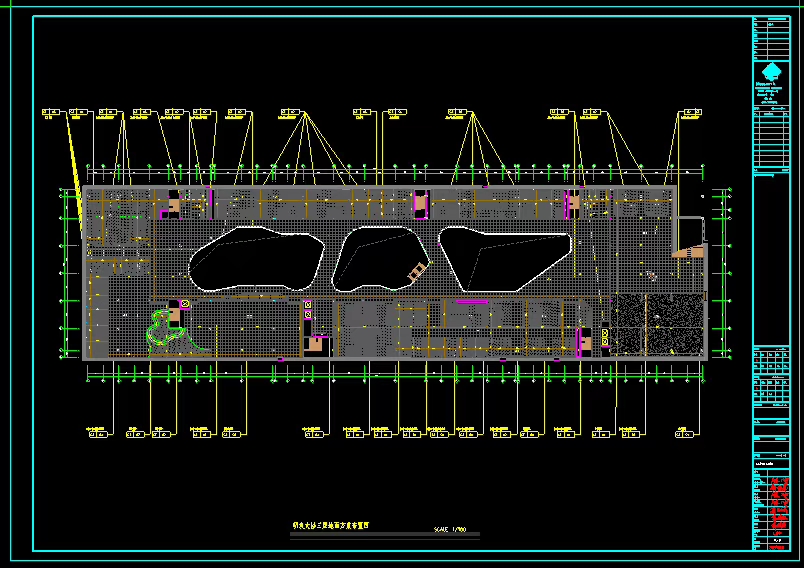This screenshot has height=568, width=804.
Task: Pick the rightmost white-outlined atrium void
Action: [505, 260]
